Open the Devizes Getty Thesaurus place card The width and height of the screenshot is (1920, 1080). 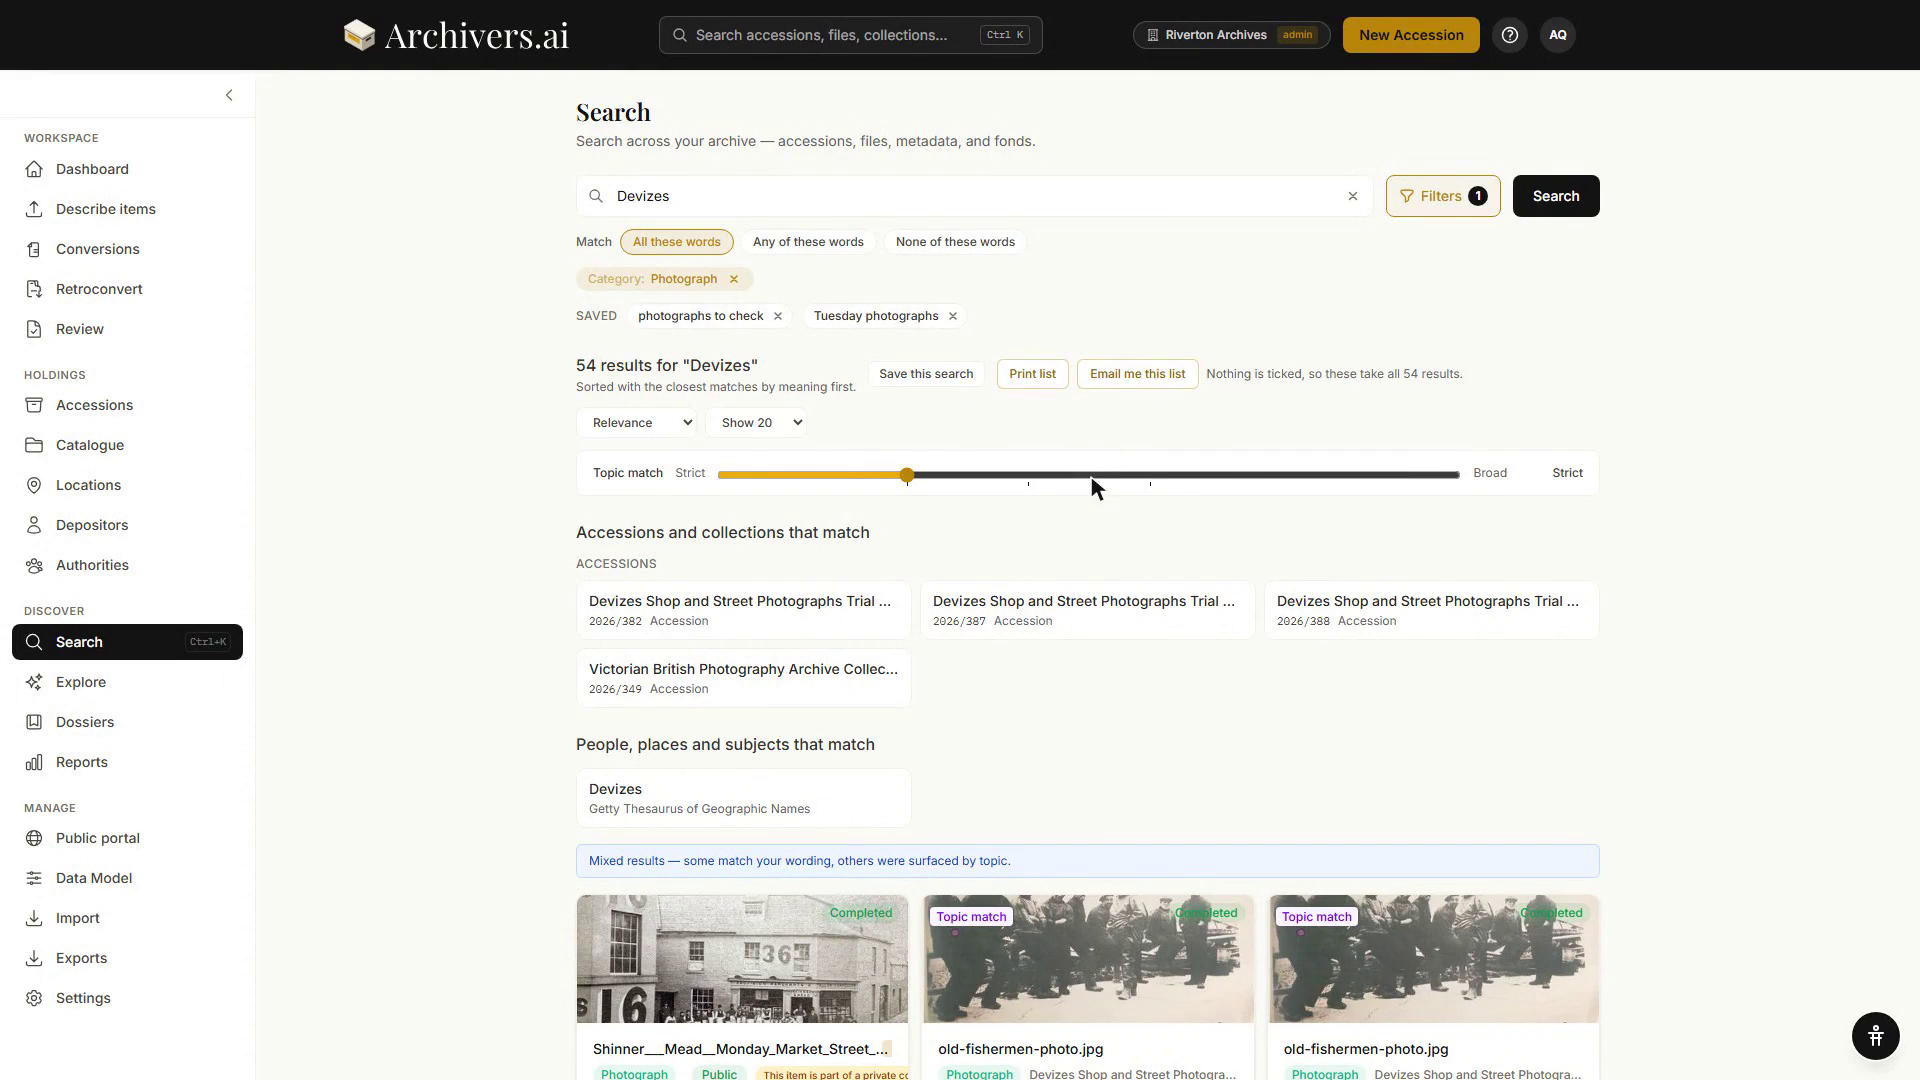point(743,798)
